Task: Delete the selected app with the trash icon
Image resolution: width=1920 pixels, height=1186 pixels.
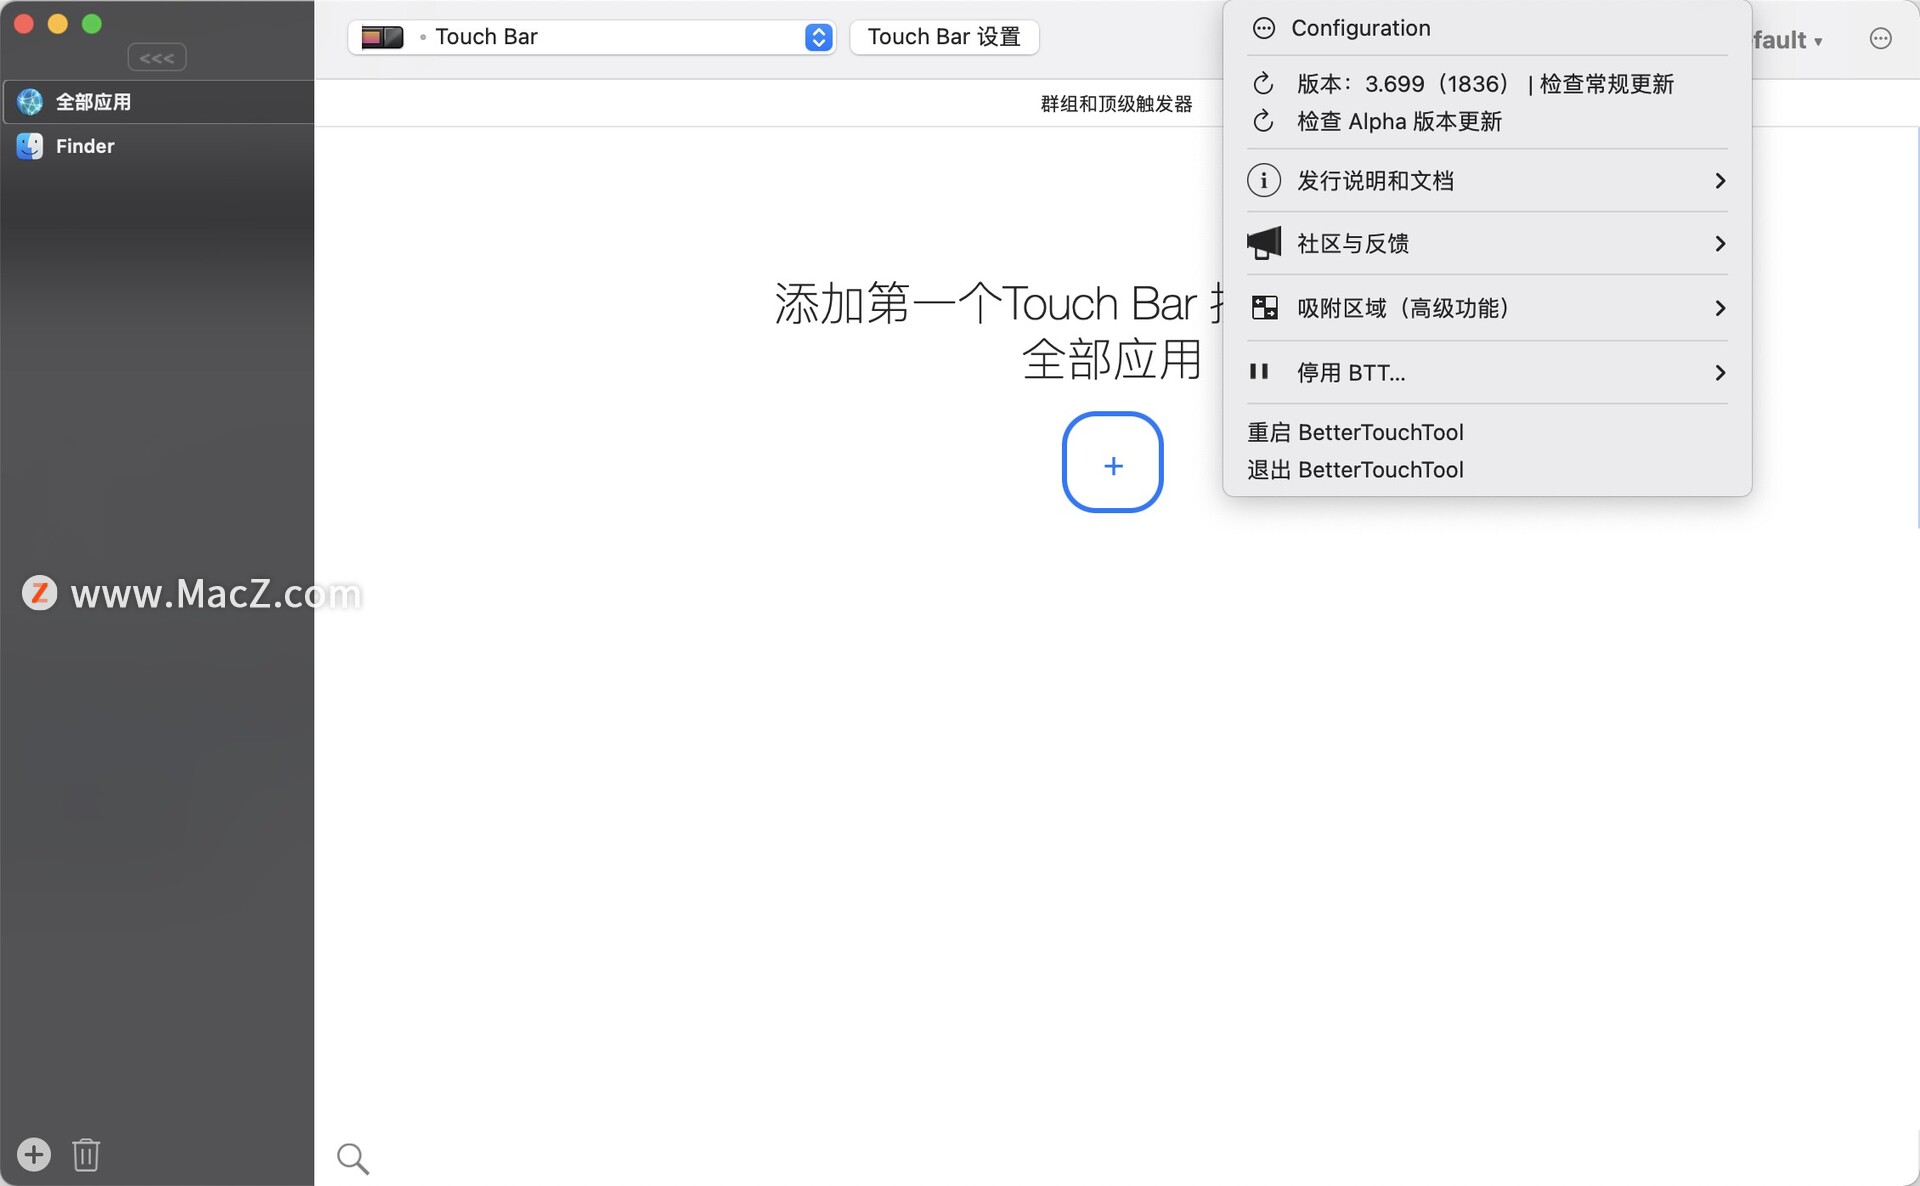Action: [x=86, y=1154]
